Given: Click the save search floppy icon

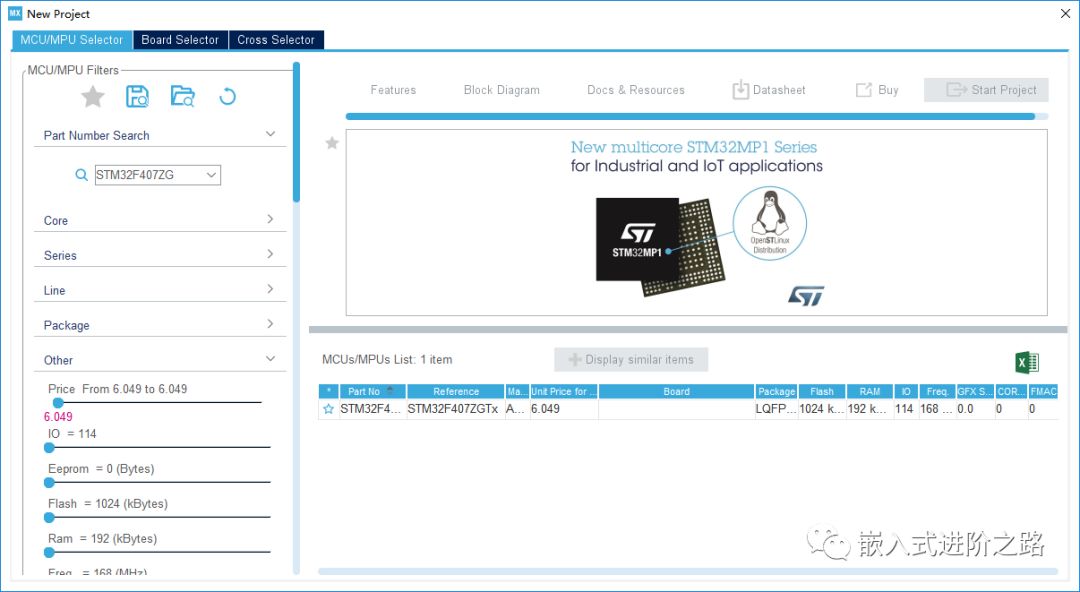Looking at the screenshot, I should [137, 96].
